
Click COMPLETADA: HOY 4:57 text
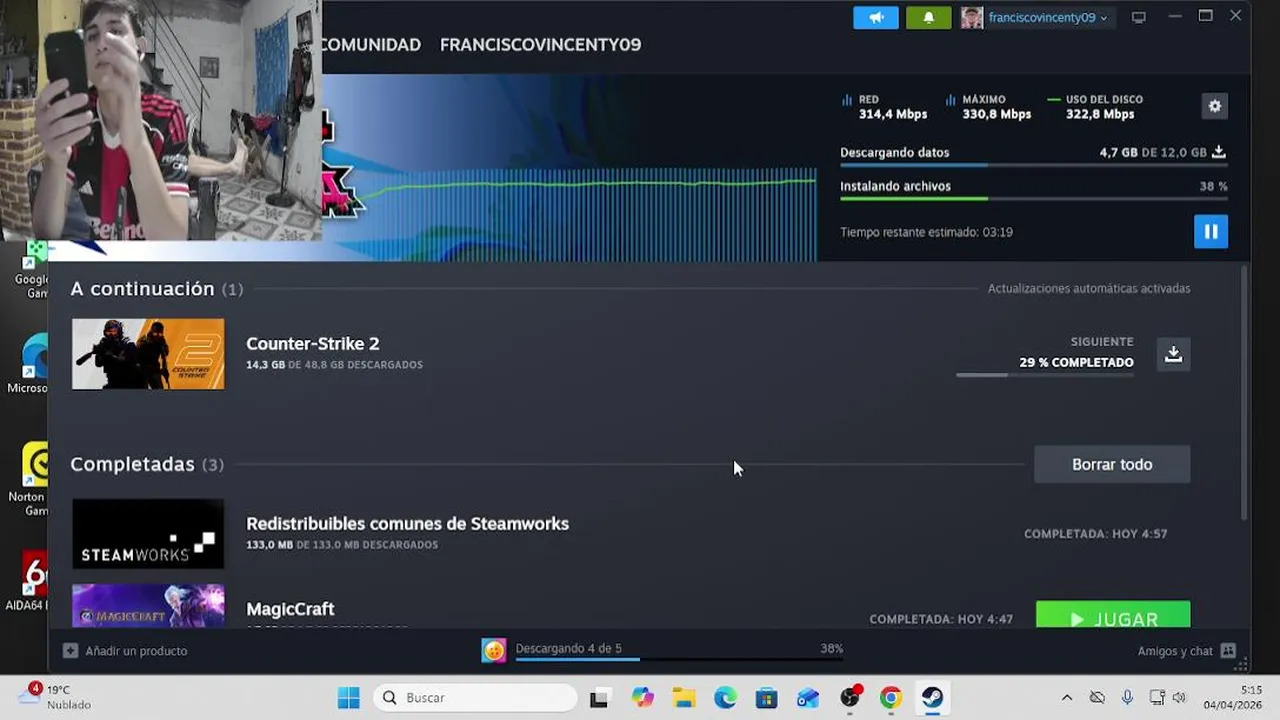pyautogui.click(x=1095, y=534)
